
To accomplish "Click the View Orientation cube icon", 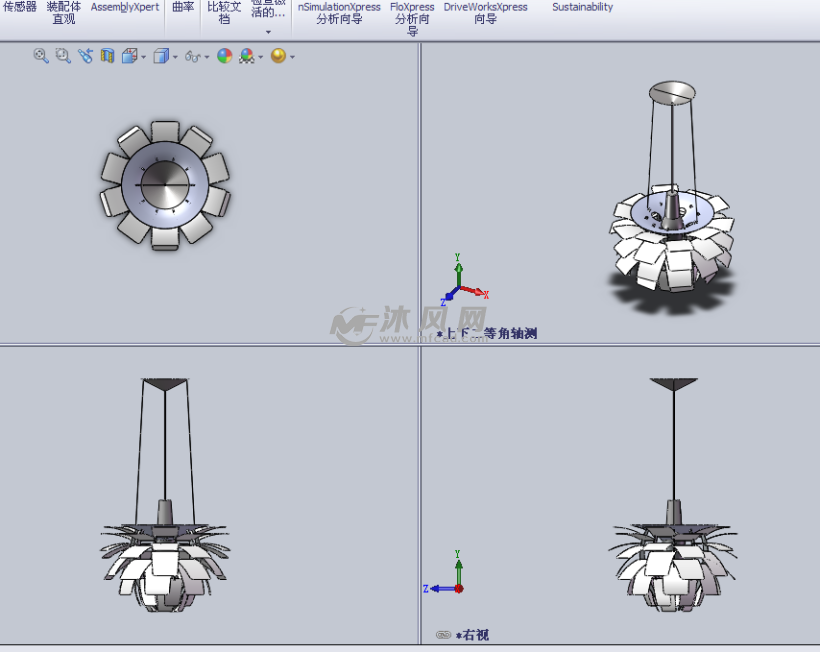I will coord(129,56).
